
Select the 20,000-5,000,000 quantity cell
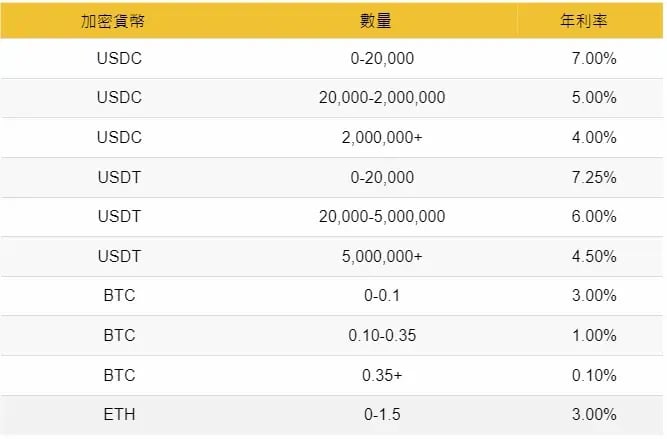(382, 217)
